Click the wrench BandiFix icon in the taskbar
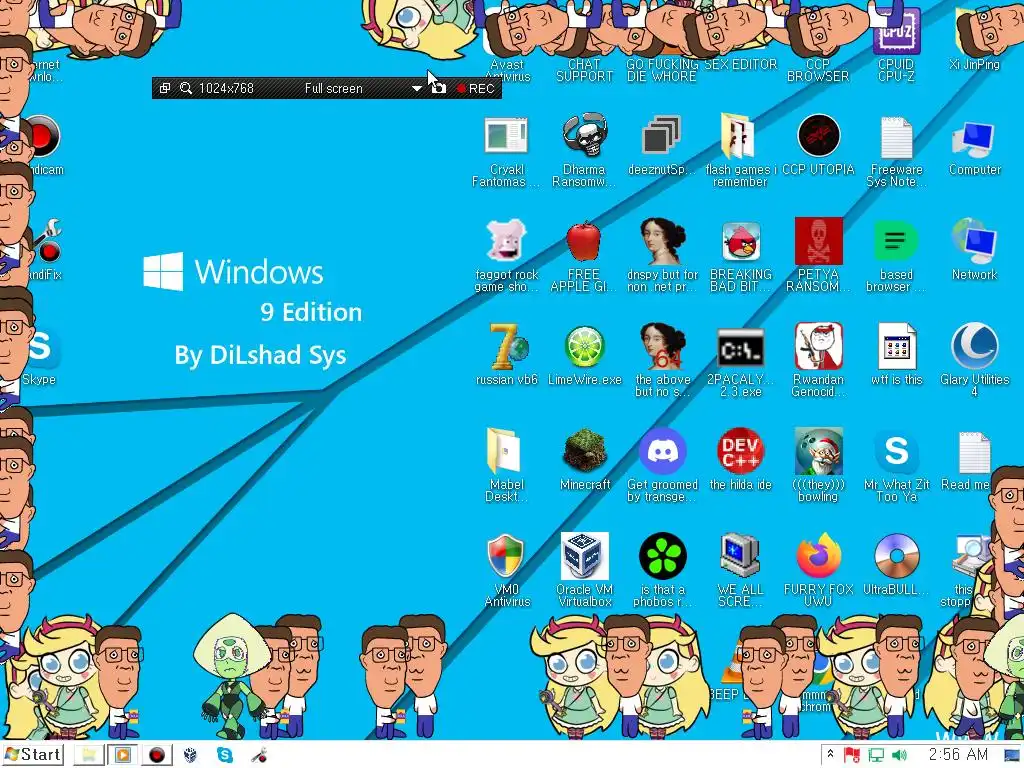 (x=259, y=755)
